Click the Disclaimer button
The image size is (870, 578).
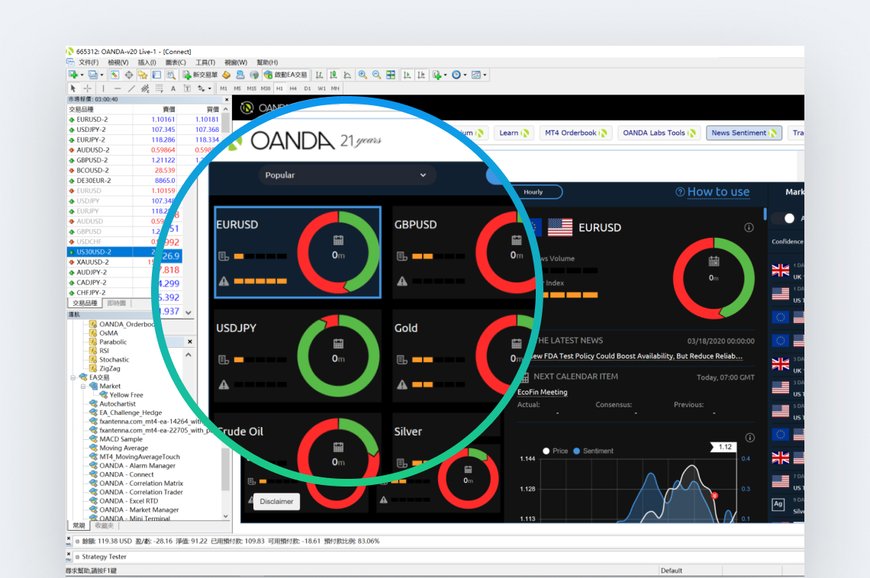click(276, 501)
